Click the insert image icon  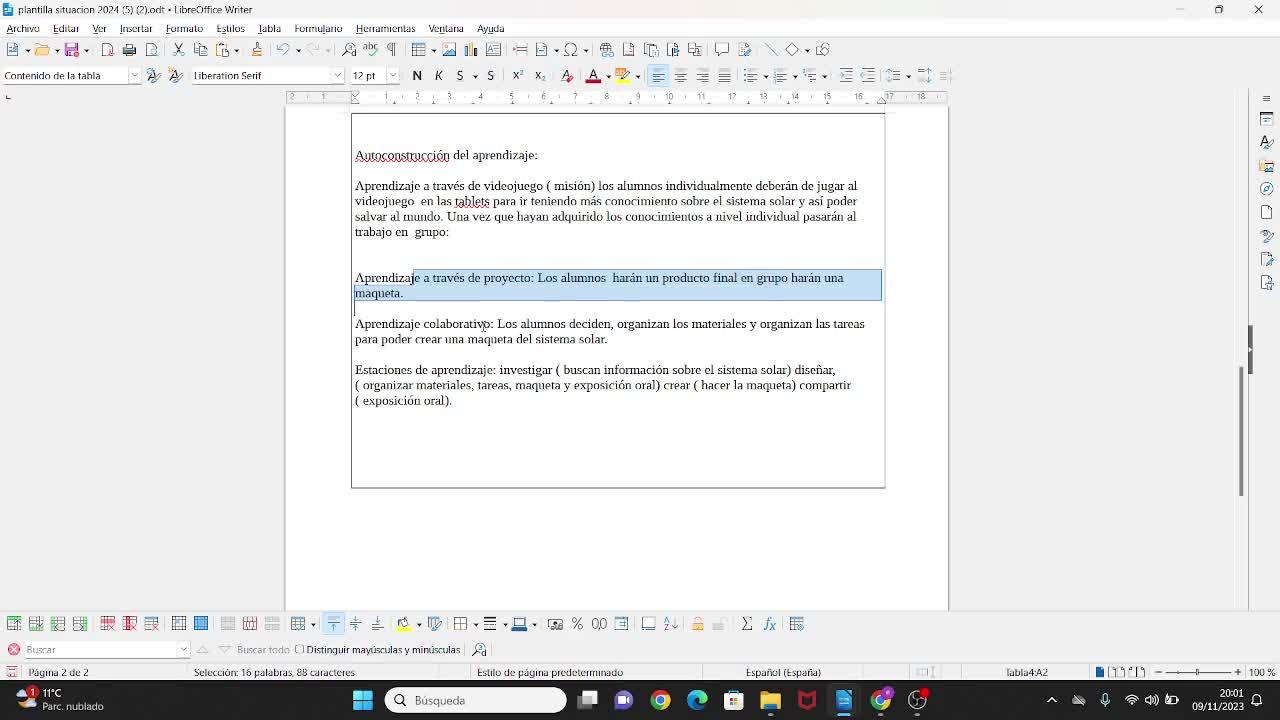[x=449, y=50]
